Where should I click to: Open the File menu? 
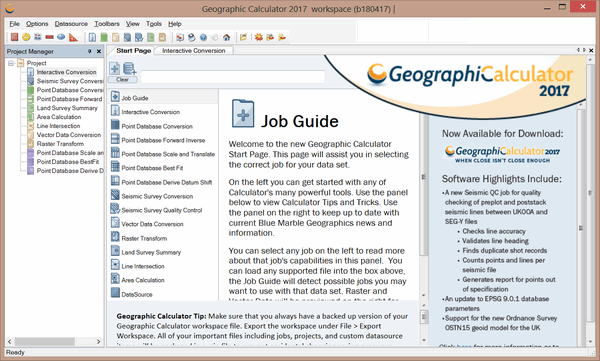14,24
